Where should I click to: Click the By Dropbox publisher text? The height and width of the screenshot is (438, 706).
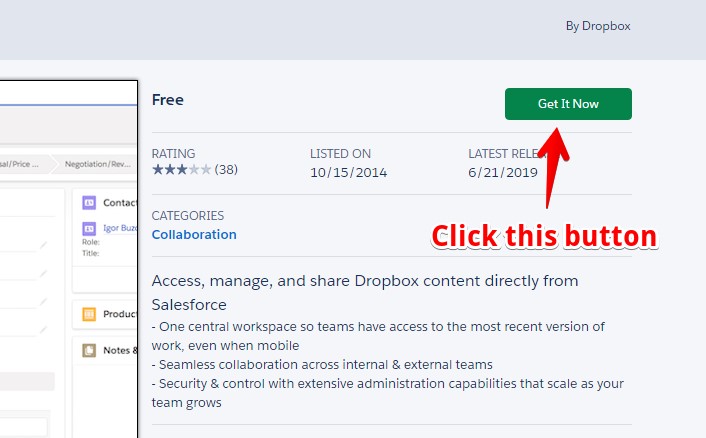pos(598,26)
